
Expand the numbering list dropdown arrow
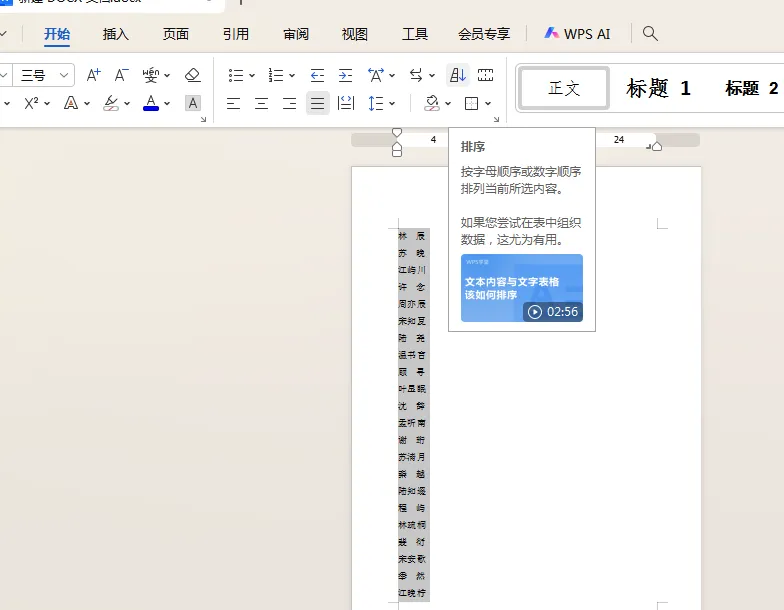[x=292, y=76]
